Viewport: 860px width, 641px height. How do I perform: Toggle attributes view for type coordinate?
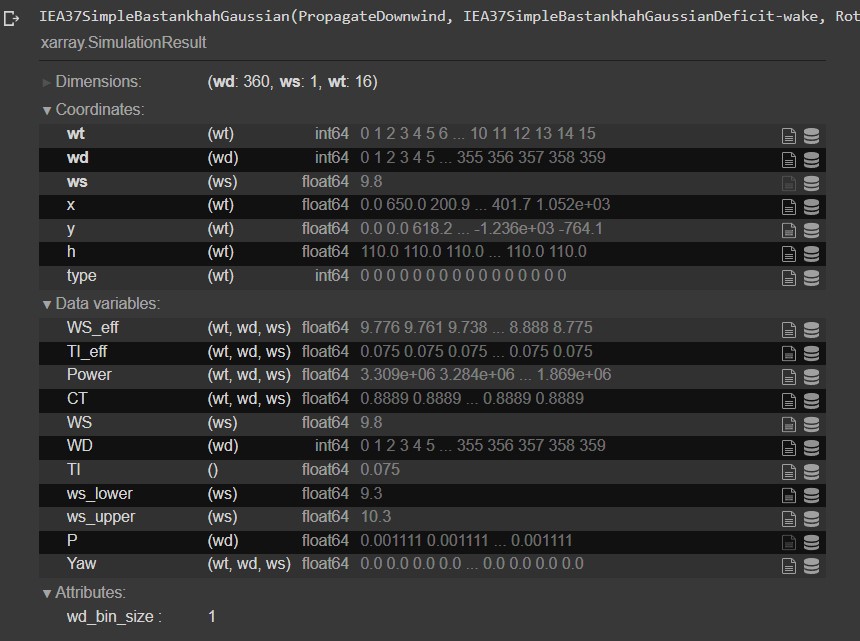coord(789,277)
